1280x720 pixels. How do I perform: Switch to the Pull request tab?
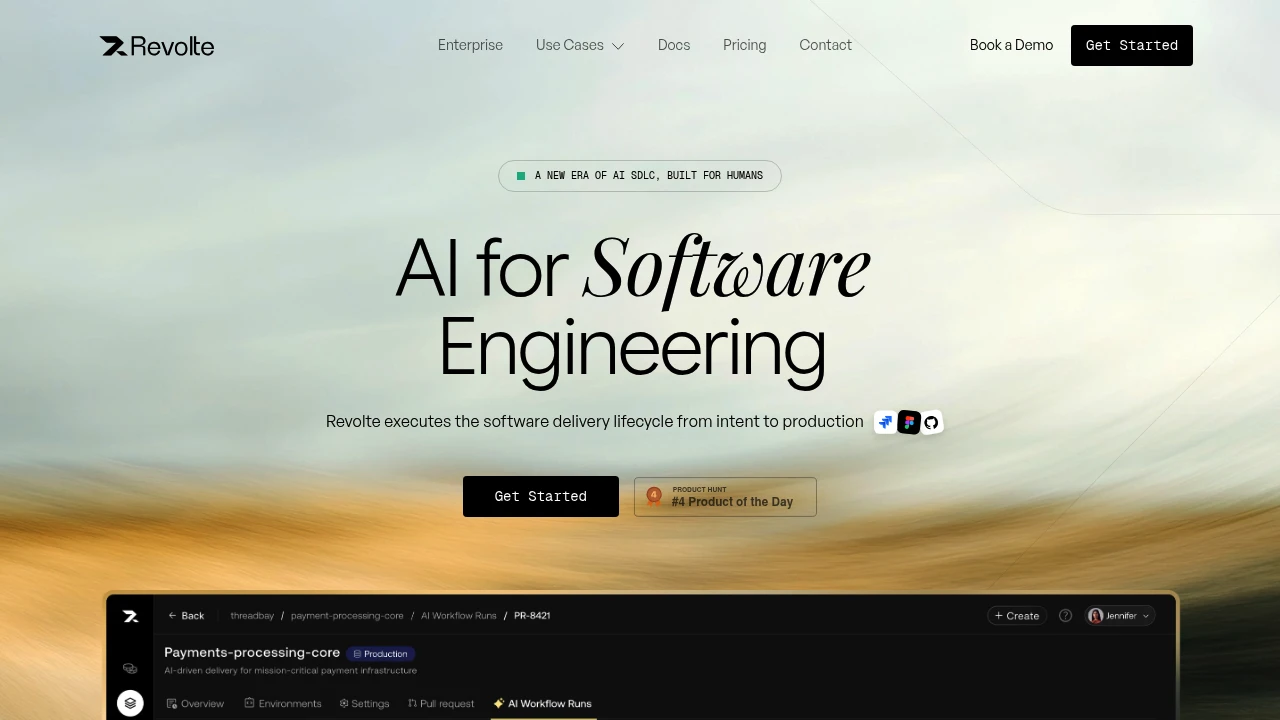[441, 703]
